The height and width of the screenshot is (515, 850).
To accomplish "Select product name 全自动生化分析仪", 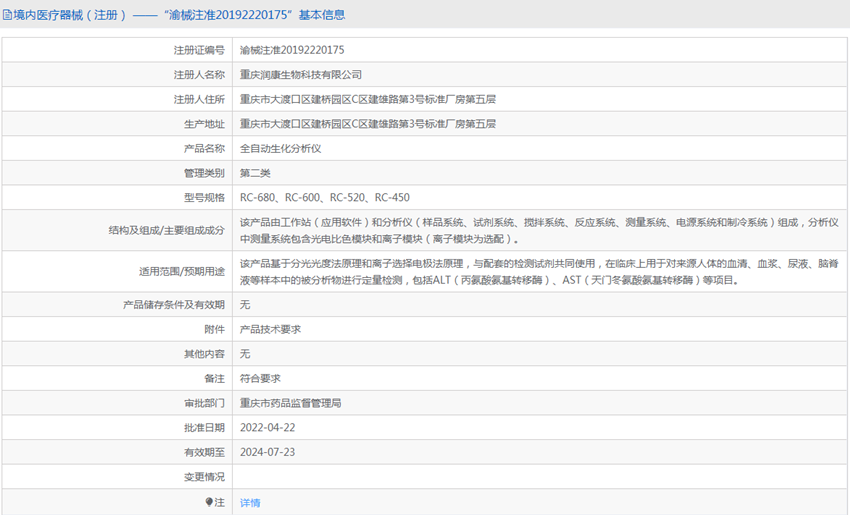I will tap(280, 148).
